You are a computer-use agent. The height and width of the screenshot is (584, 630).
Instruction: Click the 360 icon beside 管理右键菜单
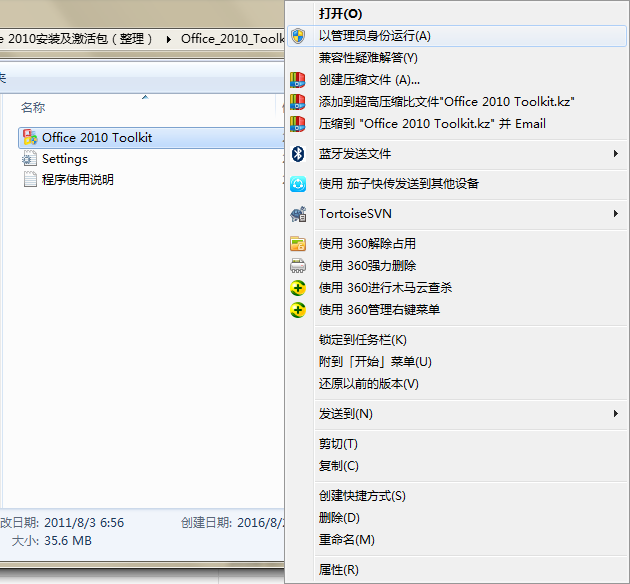[298, 310]
